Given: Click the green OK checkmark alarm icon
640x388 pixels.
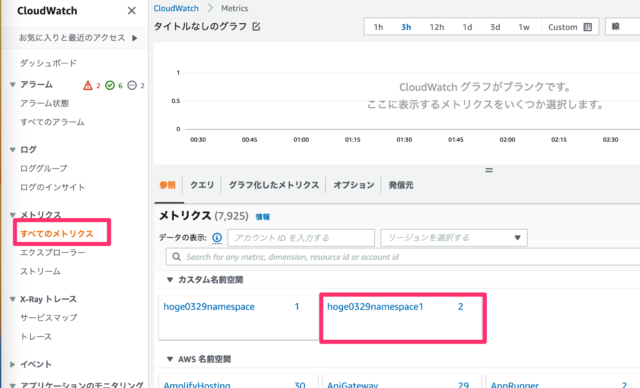Looking at the screenshot, I should [x=110, y=85].
